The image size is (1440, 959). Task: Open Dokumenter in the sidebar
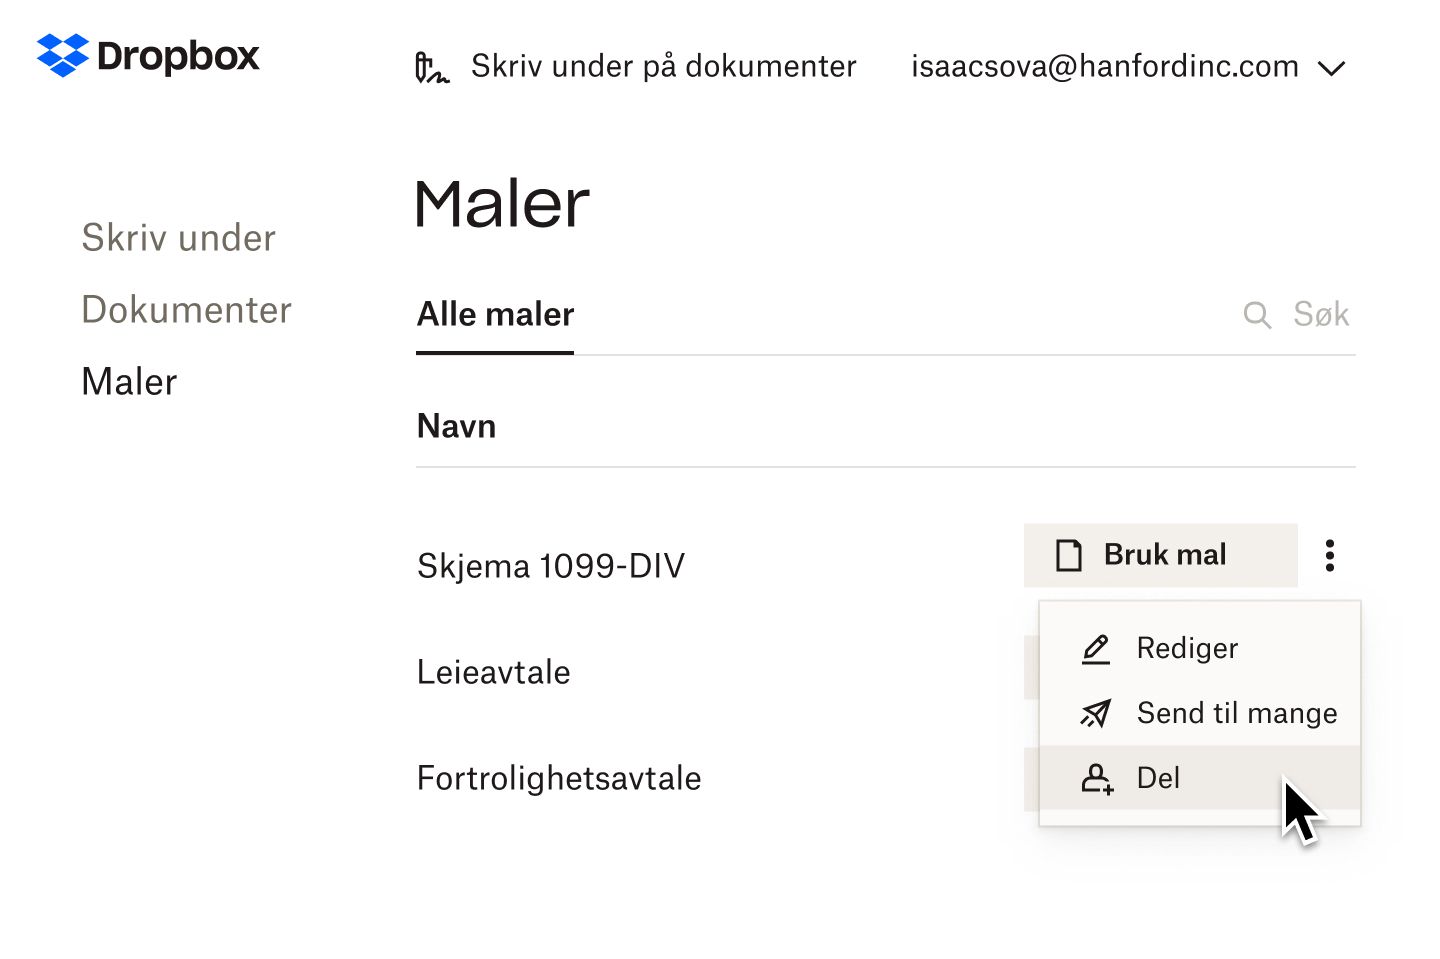click(x=186, y=309)
